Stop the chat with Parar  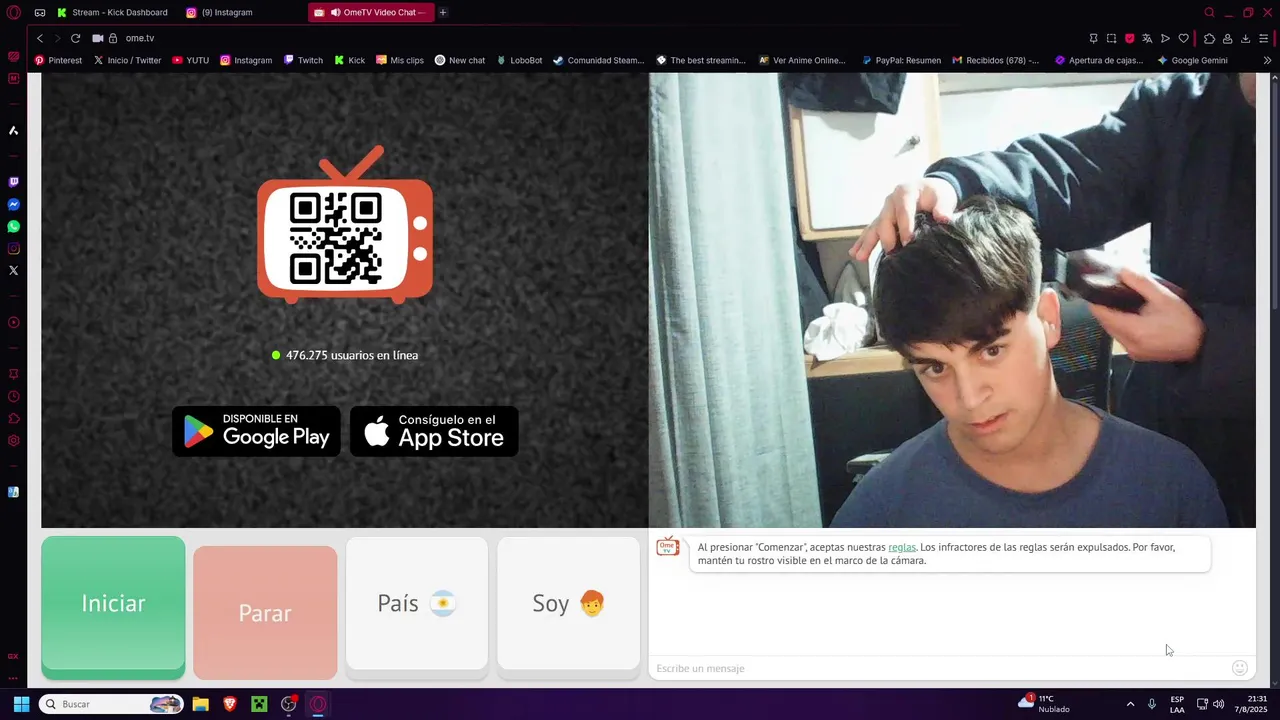coord(265,612)
